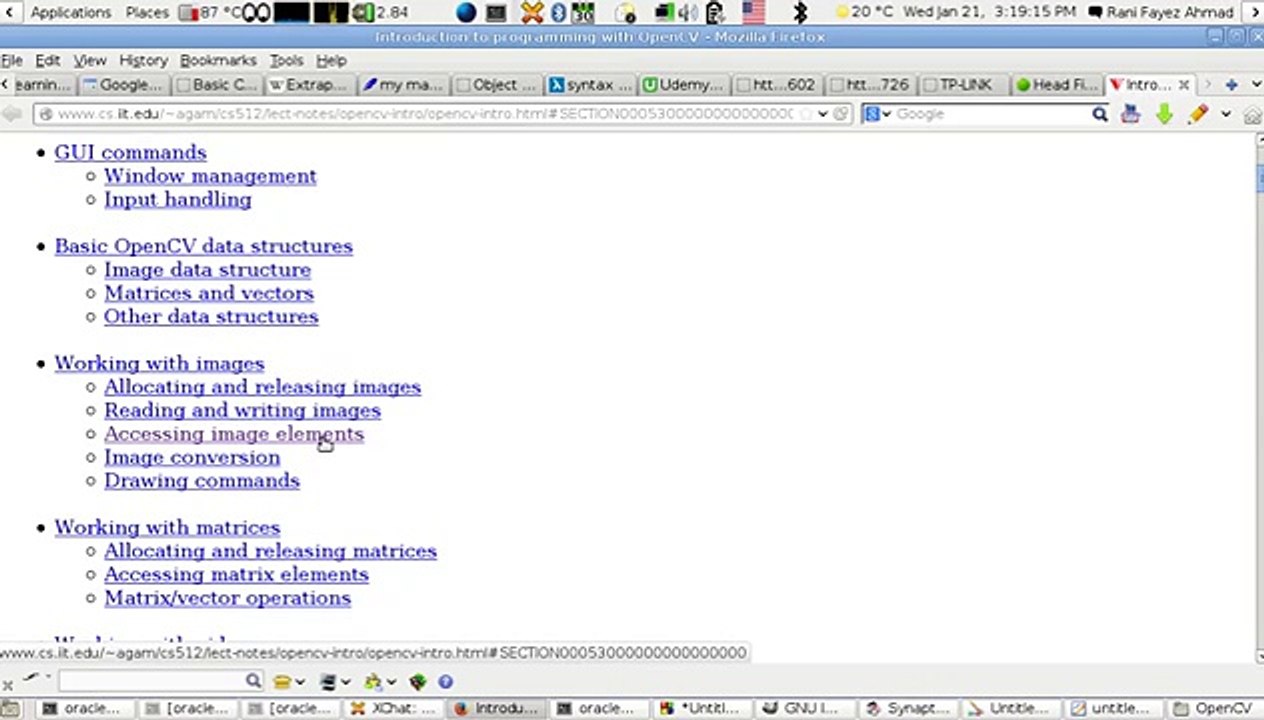
Task: Click the bottom toolbar magnifier icon
Action: [254, 681]
